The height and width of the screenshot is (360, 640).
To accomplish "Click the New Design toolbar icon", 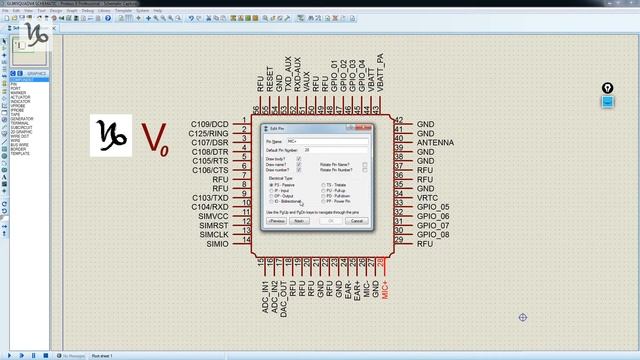I will coord(7,18).
